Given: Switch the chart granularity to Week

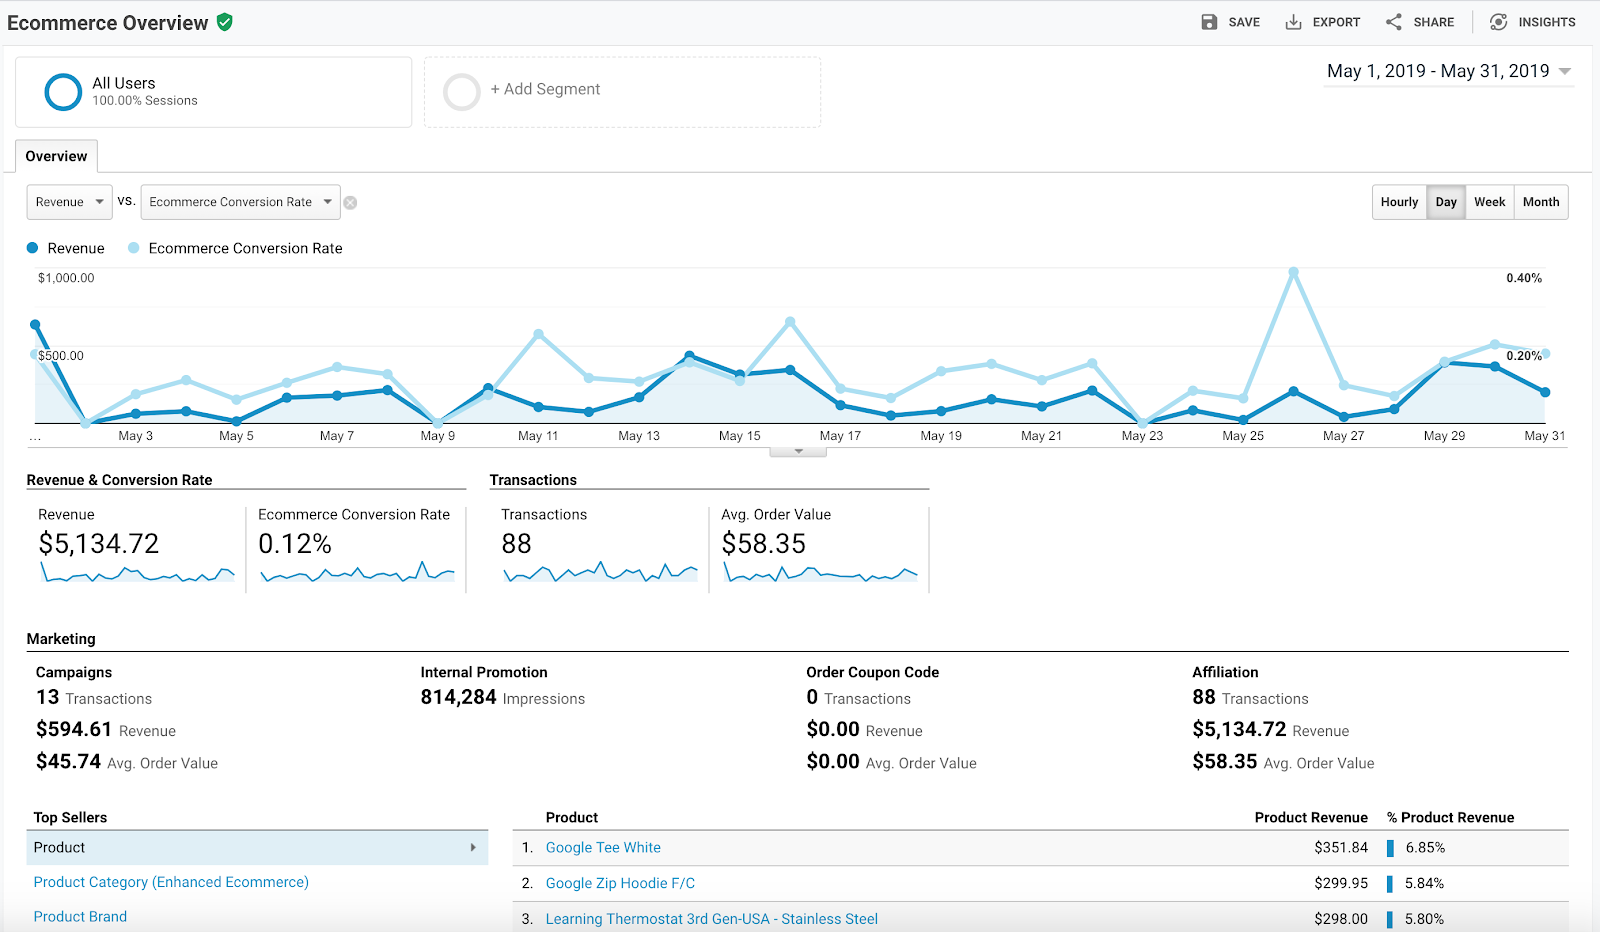Looking at the screenshot, I should coord(1489,202).
